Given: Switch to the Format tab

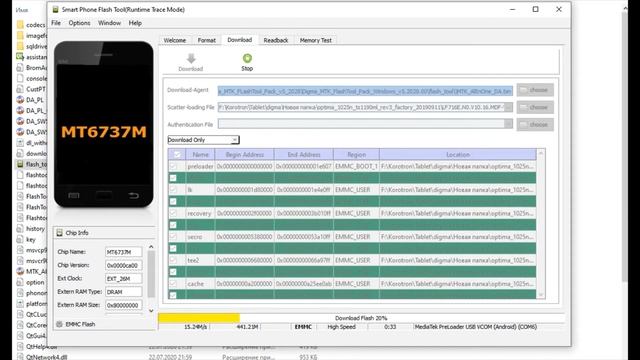Looking at the screenshot, I should [207, 40].
